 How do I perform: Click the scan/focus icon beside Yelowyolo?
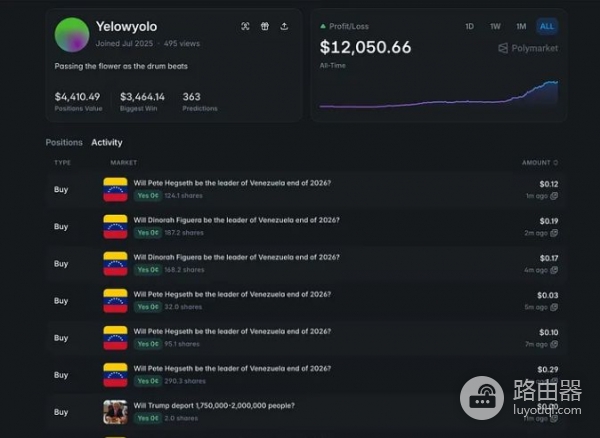[x=245, y=26]
